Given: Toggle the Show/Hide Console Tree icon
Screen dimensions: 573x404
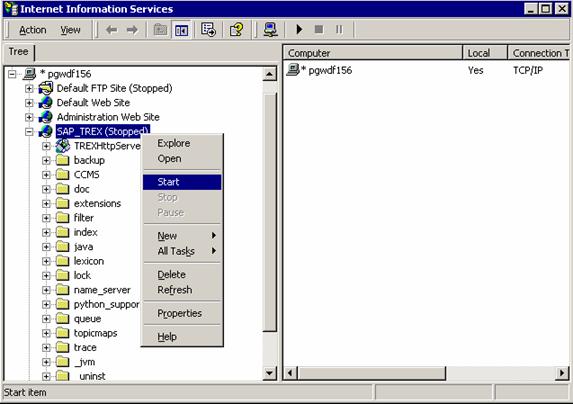Looking at the screenshot, I should pyautogui.click(x=182, y=30).
